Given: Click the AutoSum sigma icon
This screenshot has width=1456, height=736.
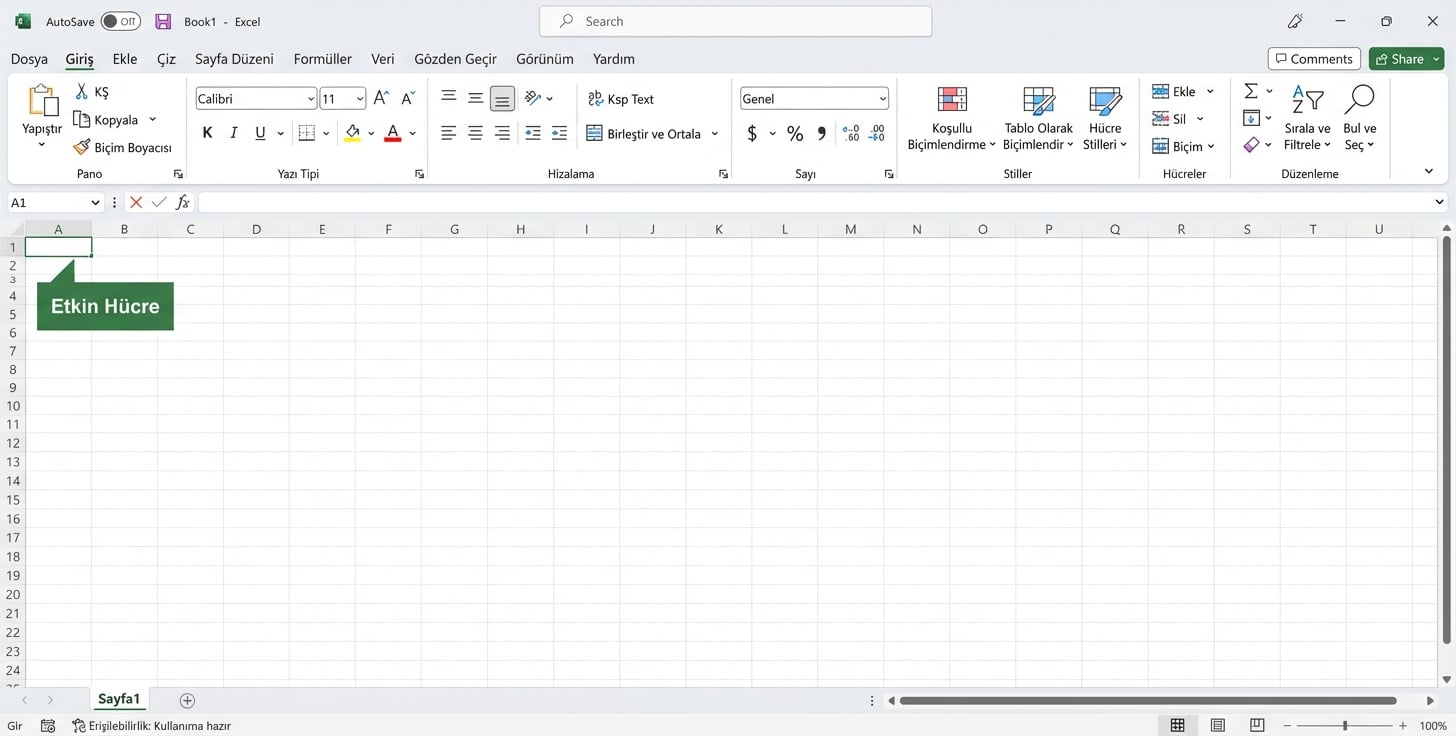Looking at the screenshot, I should (x=1250, y=91).
